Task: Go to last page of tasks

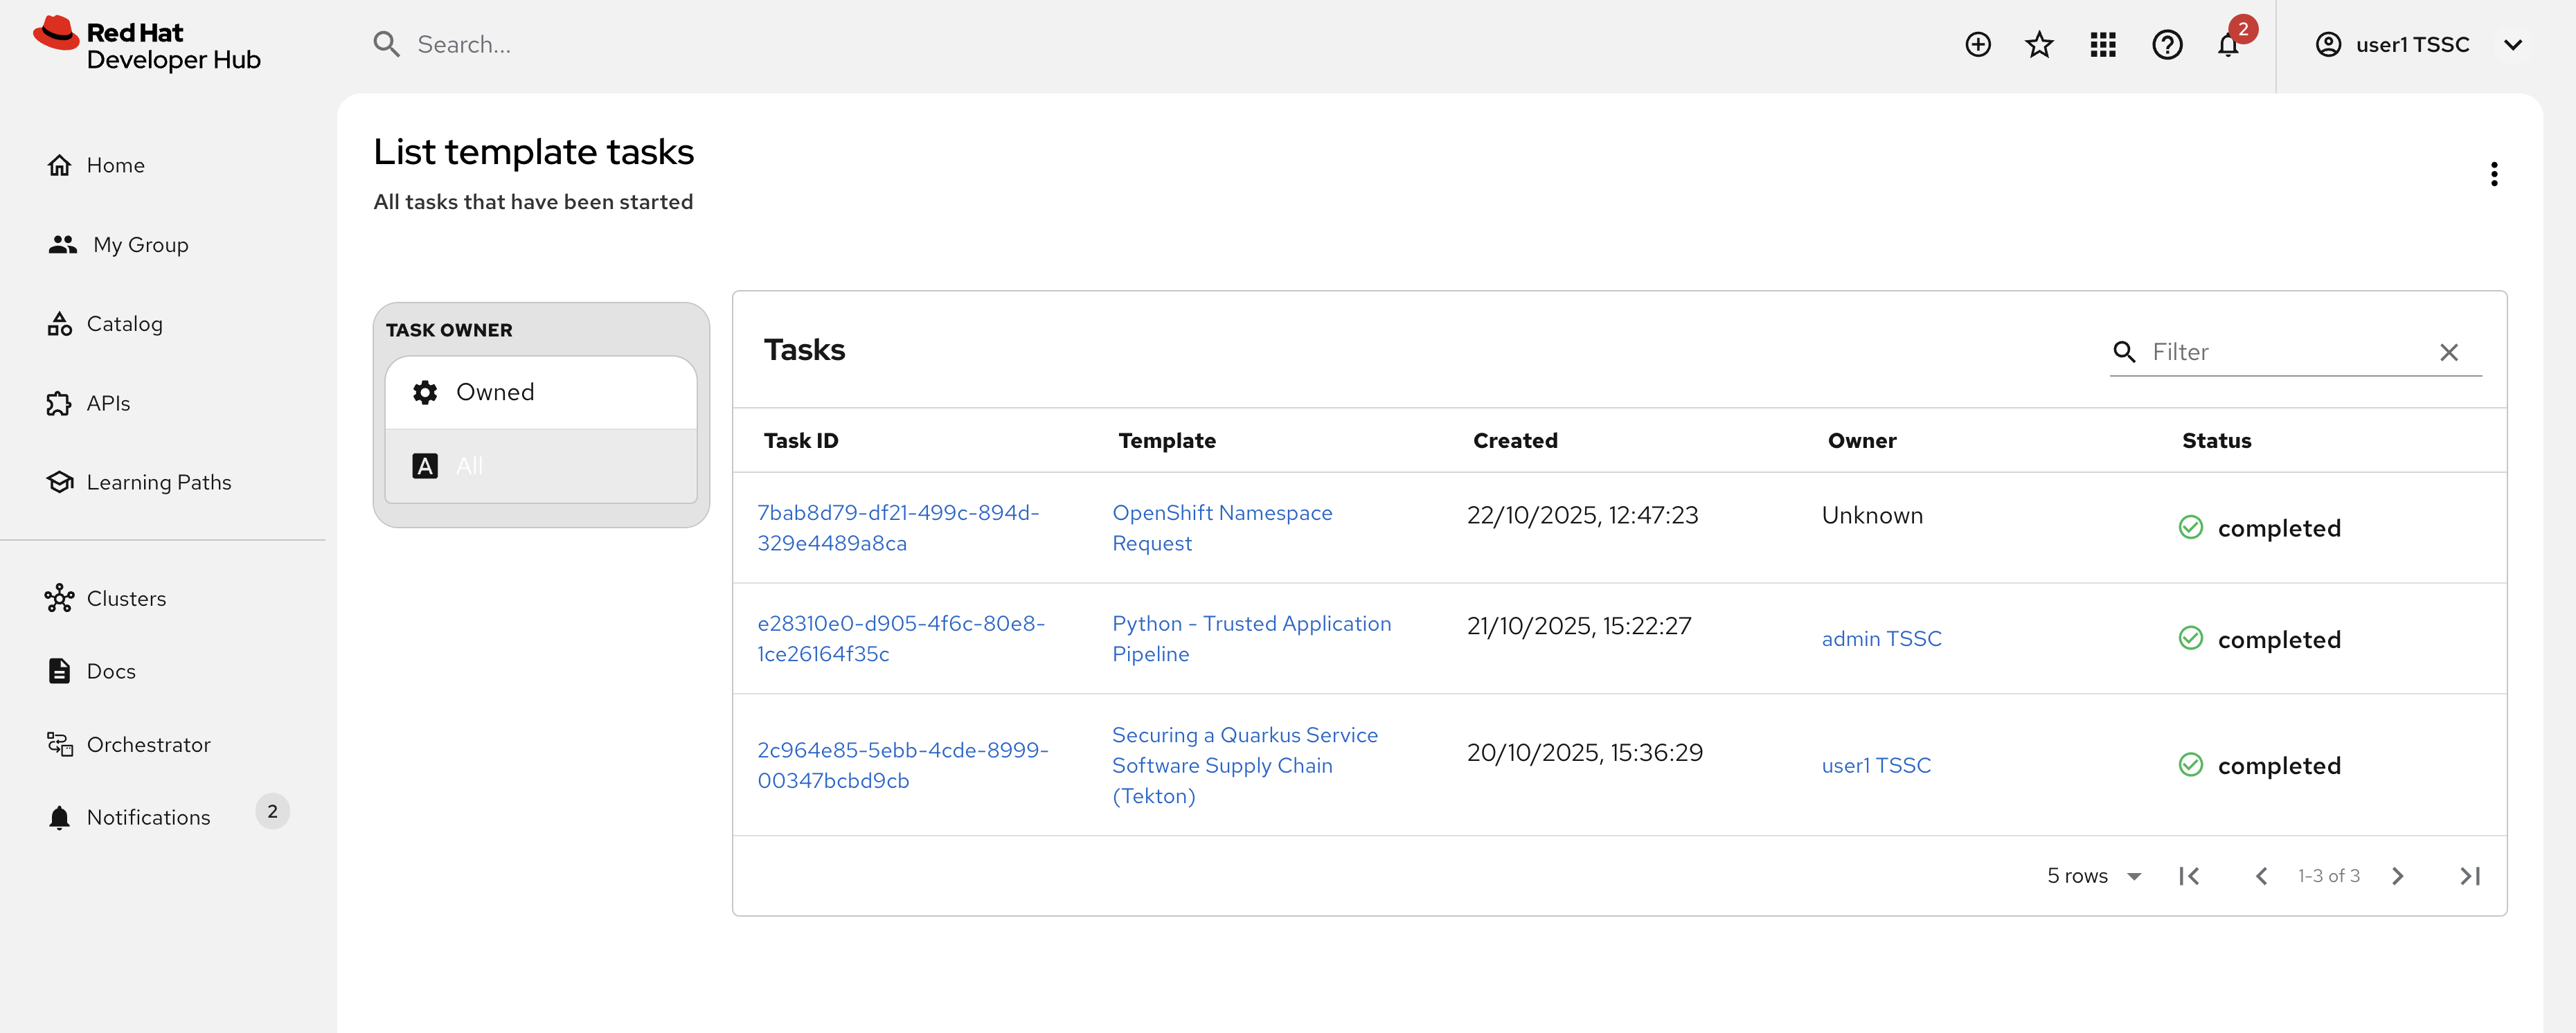Action: coord(2469,876)
